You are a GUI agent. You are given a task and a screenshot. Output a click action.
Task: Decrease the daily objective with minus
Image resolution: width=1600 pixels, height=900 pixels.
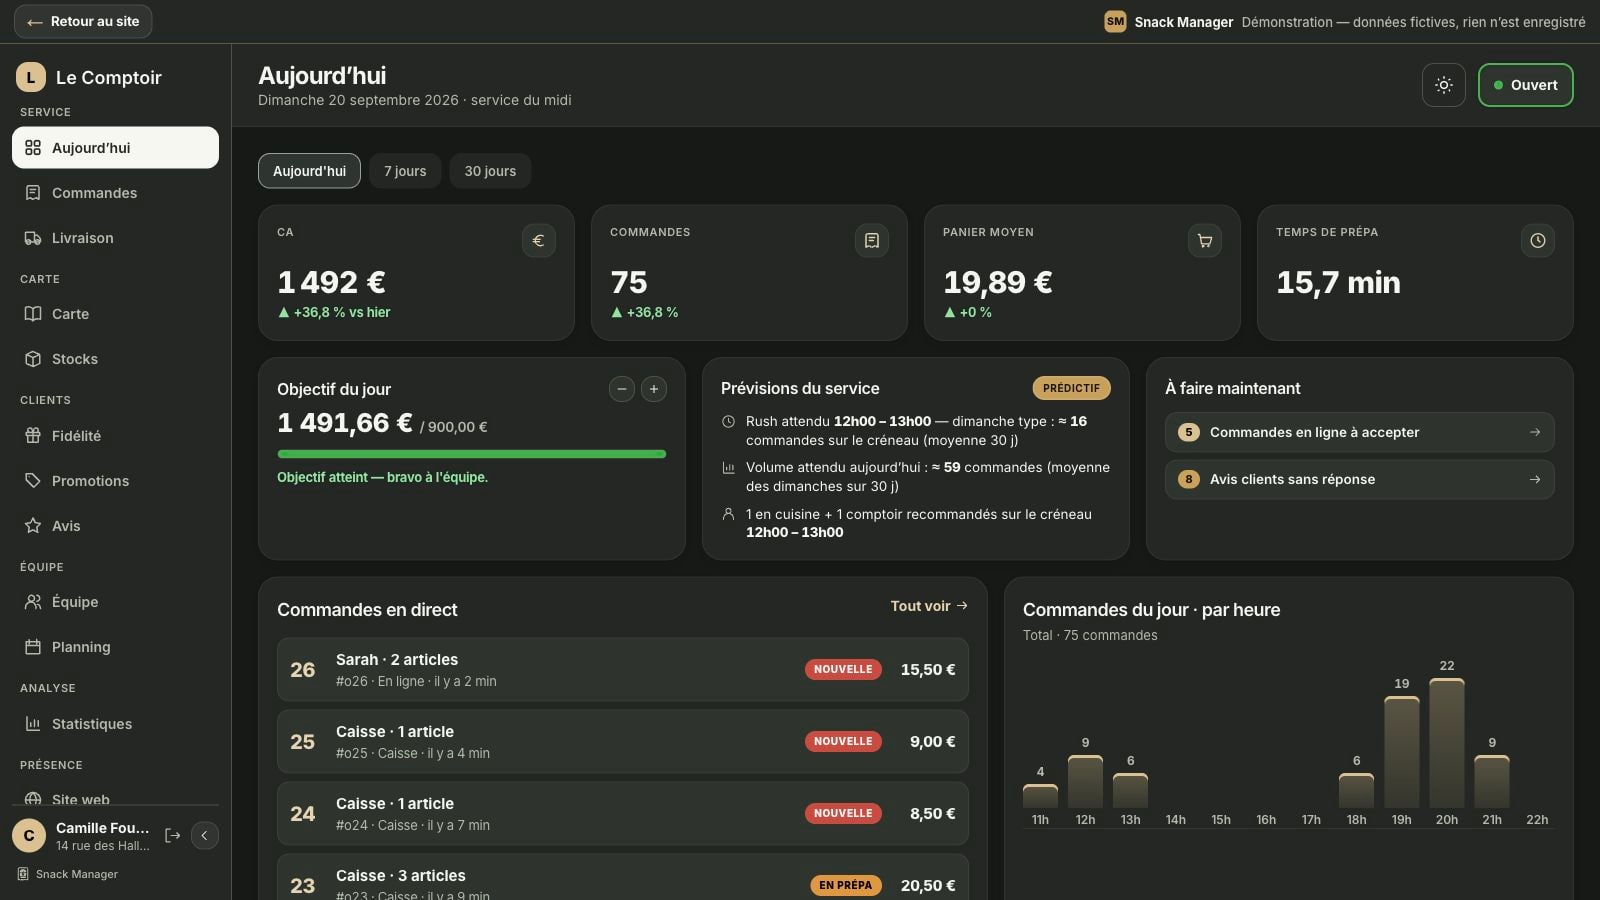point(622,389)
